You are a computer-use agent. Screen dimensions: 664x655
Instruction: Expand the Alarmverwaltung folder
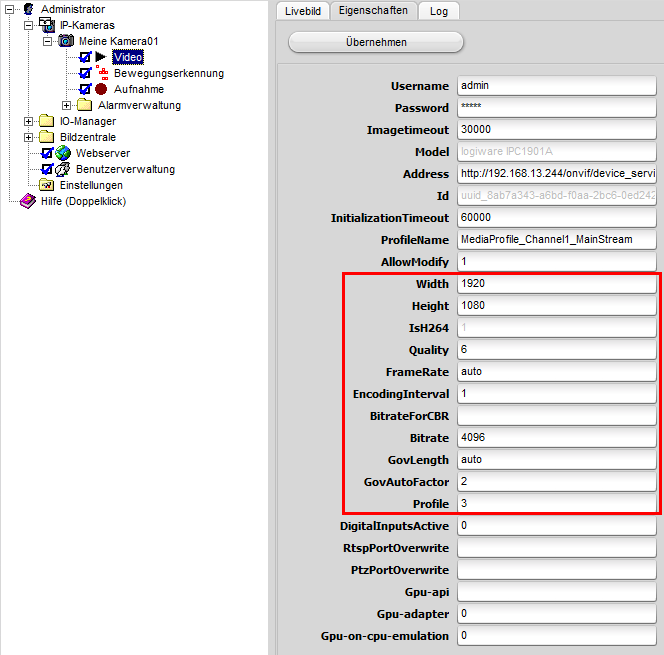pyautogui.click(x=67, y=105)
